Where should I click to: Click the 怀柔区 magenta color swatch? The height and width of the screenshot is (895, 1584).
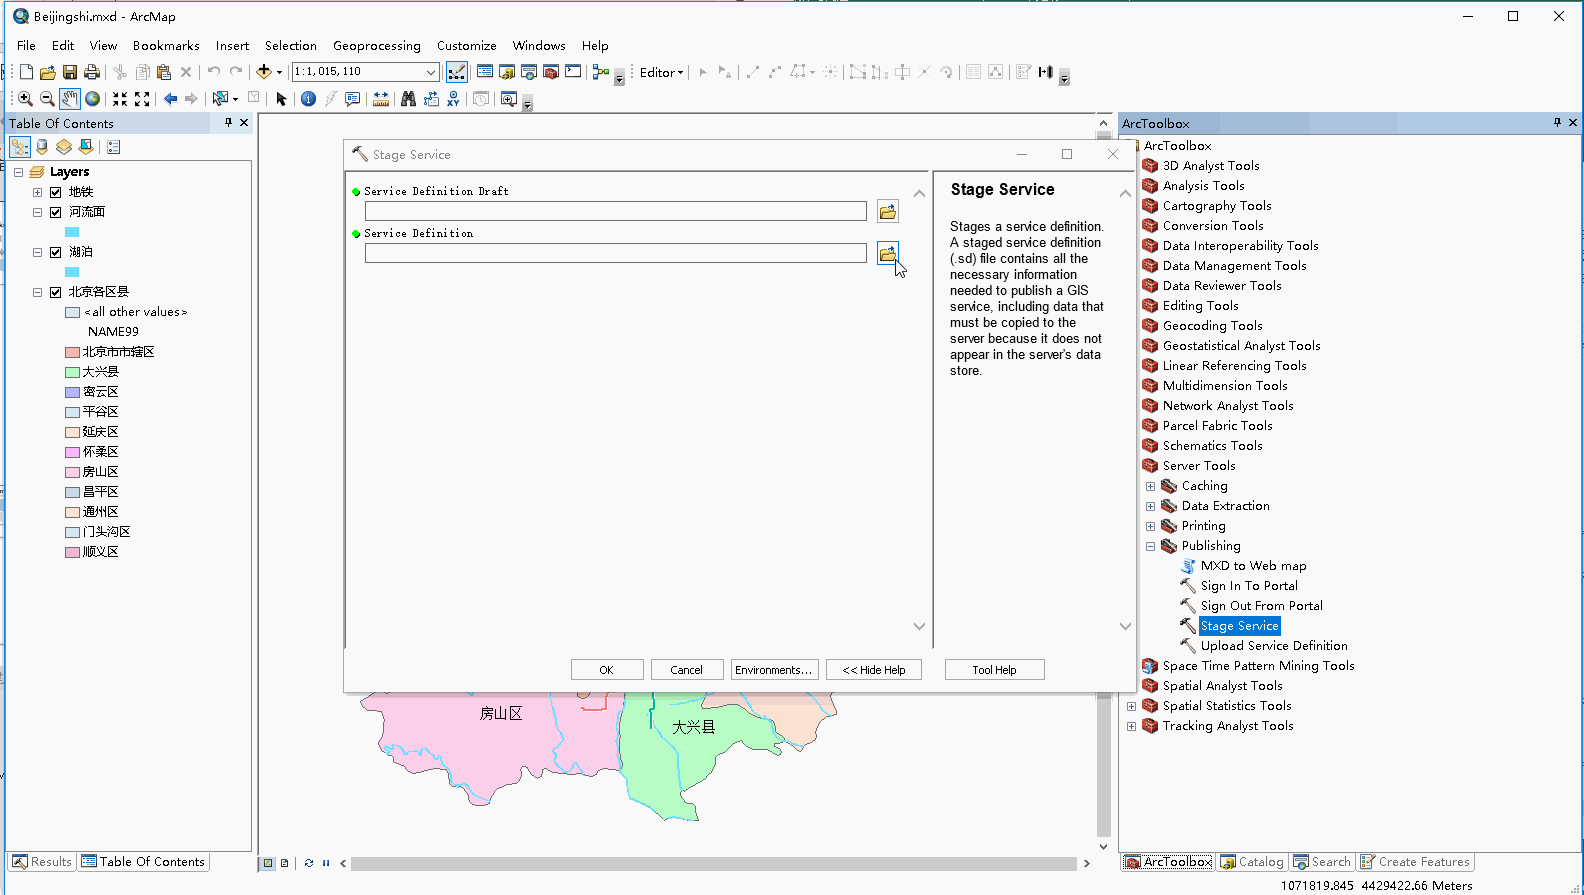click(x=72, y=452)
